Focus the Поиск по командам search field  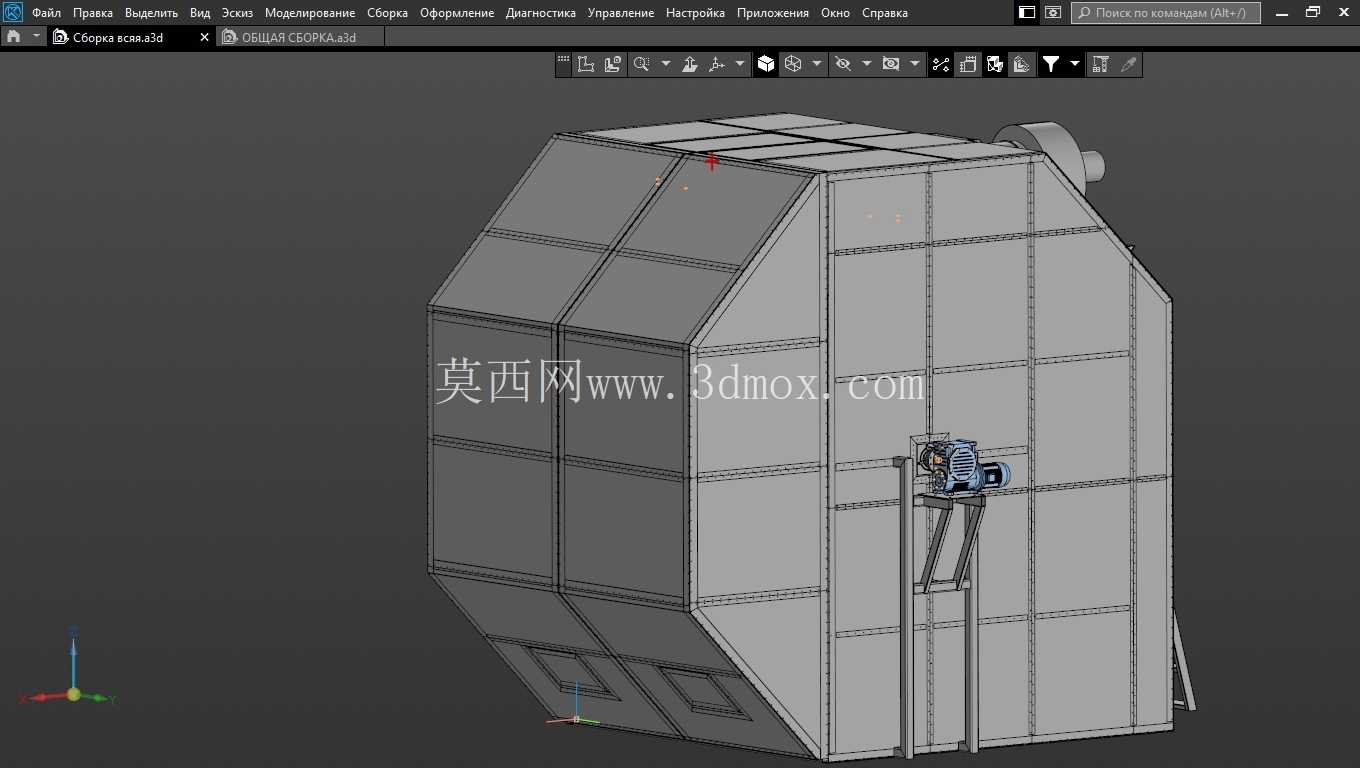click(1166, 13)
